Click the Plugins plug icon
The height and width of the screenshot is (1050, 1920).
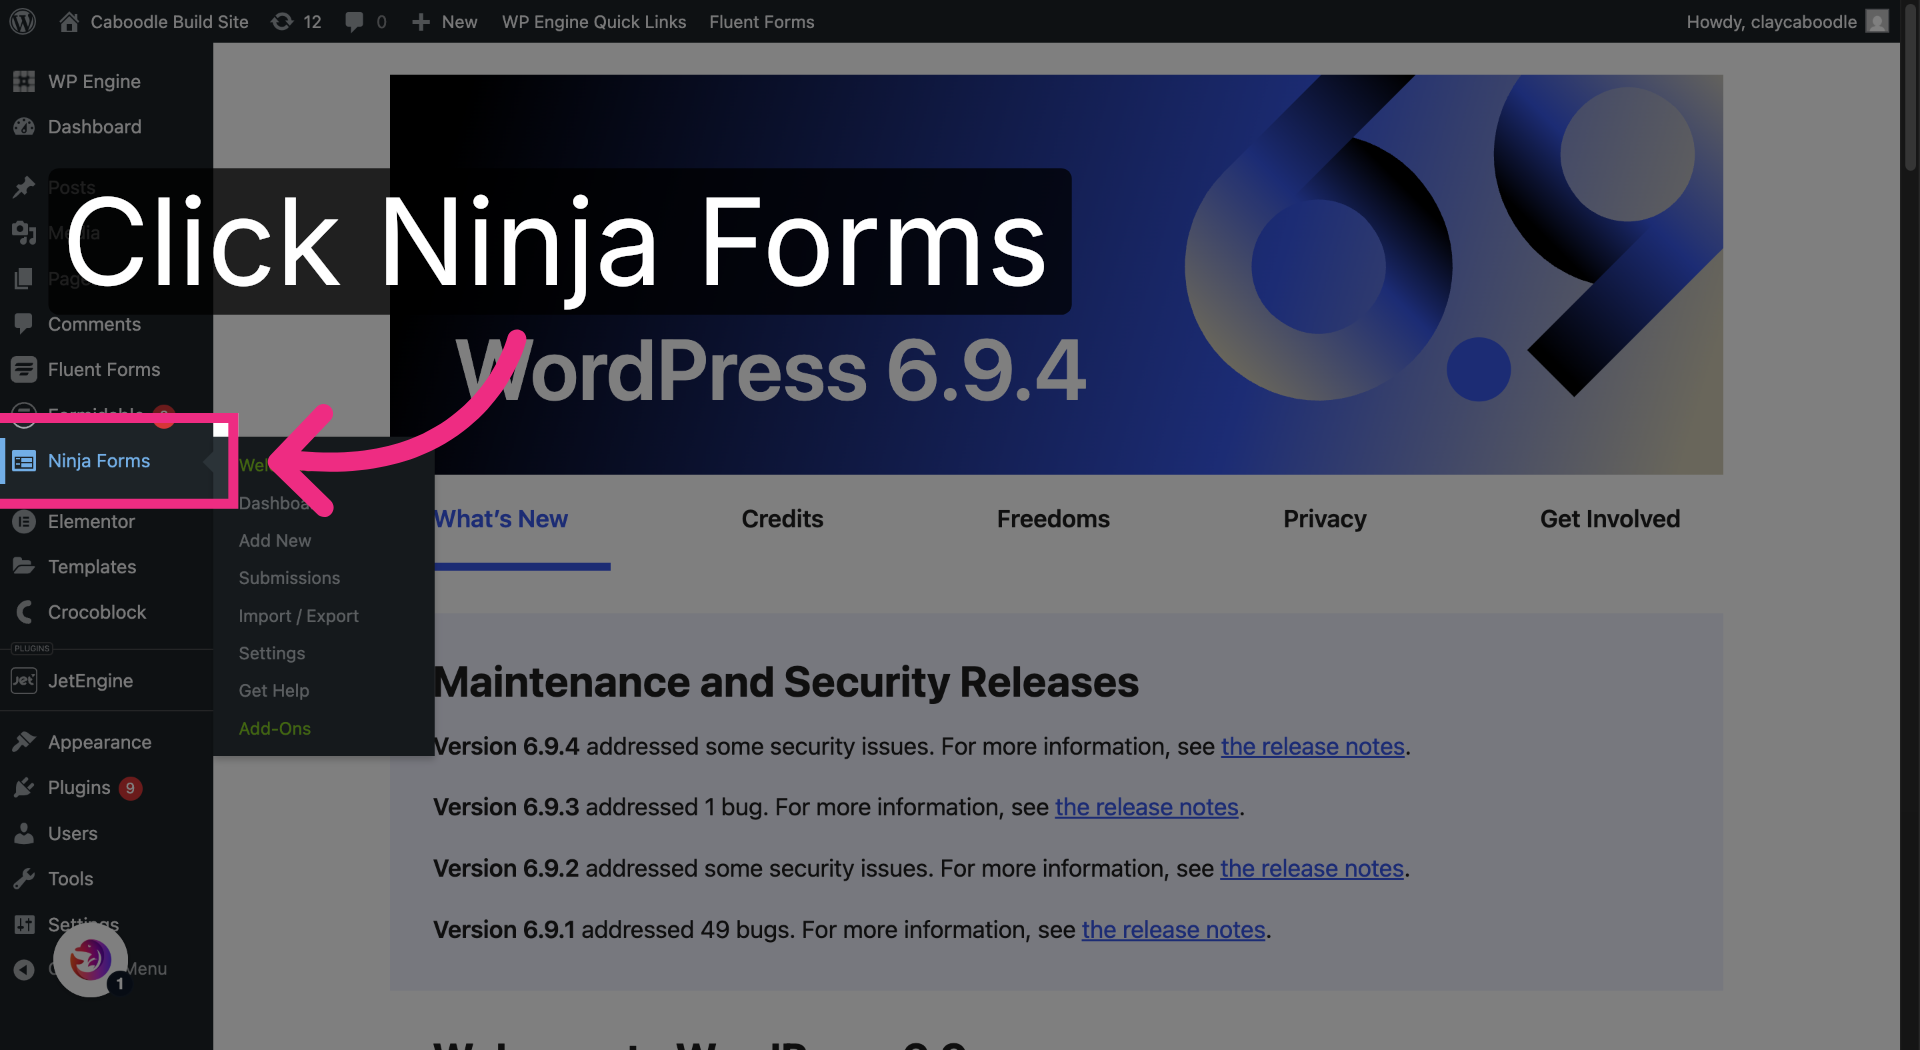pos(24,788)
